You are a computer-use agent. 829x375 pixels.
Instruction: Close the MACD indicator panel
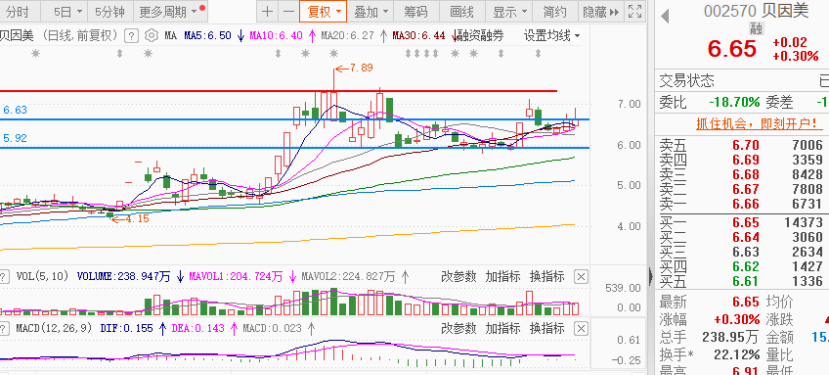581,328
